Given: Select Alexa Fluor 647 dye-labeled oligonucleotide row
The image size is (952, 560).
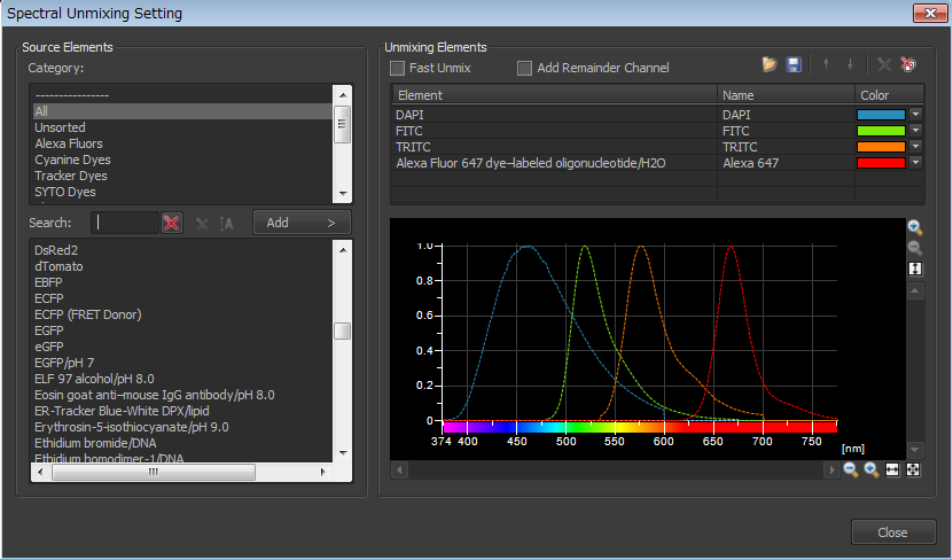Looking at the screenshot, I should 658,163.
